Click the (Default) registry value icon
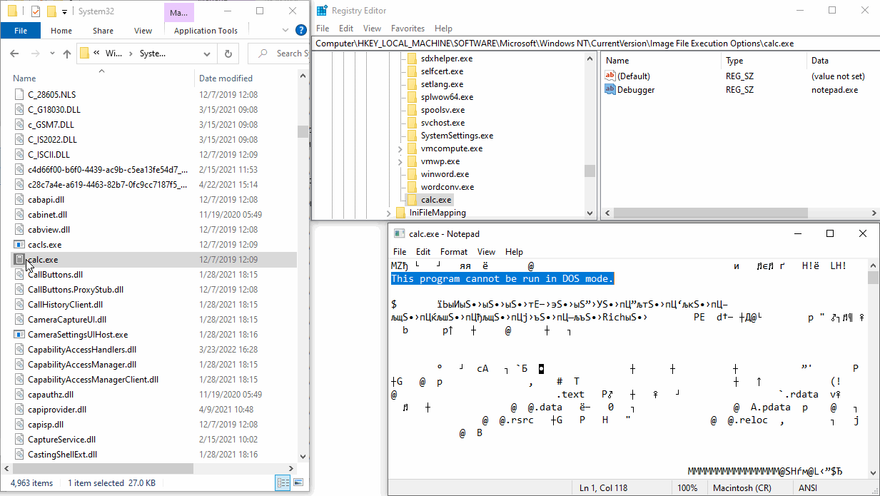 coord(610,76)
